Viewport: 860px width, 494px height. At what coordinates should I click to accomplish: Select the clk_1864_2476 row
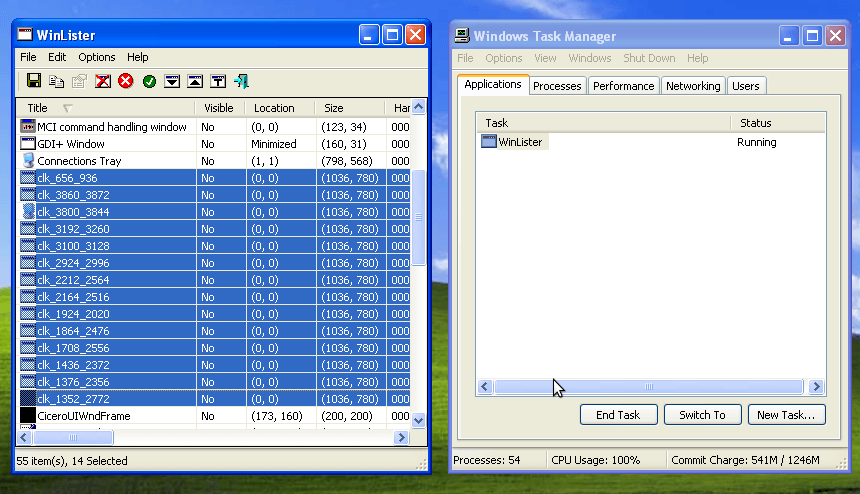(x=214, y=331)
